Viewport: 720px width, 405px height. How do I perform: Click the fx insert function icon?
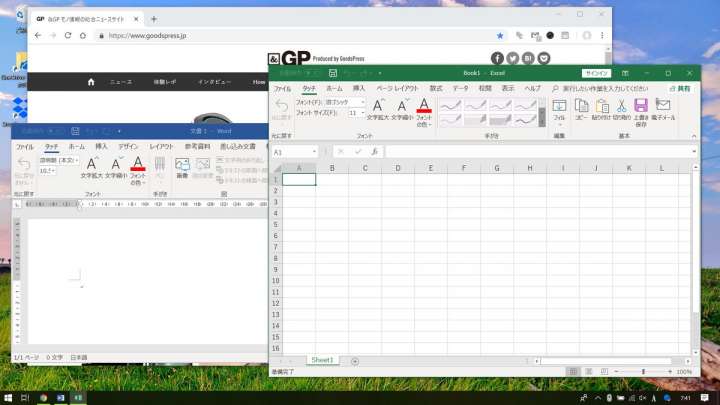click(375, 152)
